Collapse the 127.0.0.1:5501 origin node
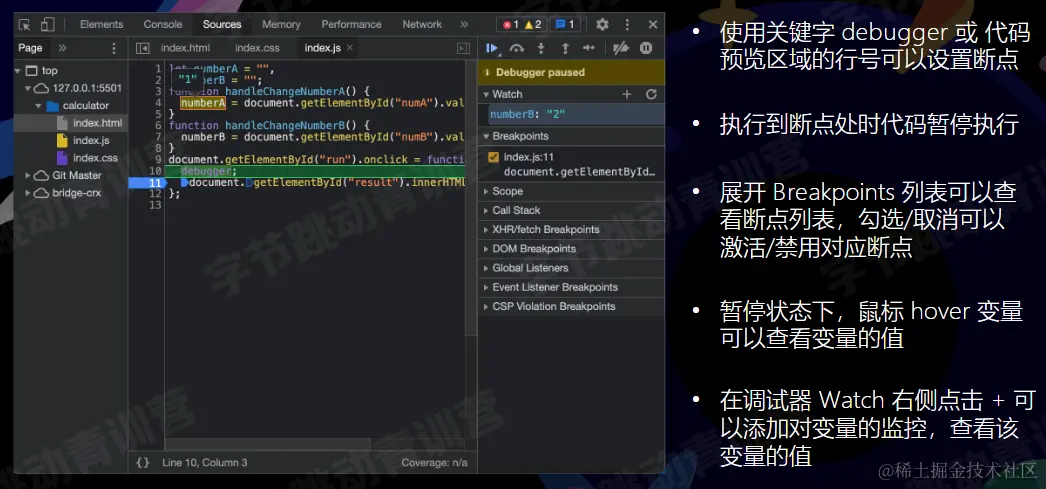 (28, 88)
